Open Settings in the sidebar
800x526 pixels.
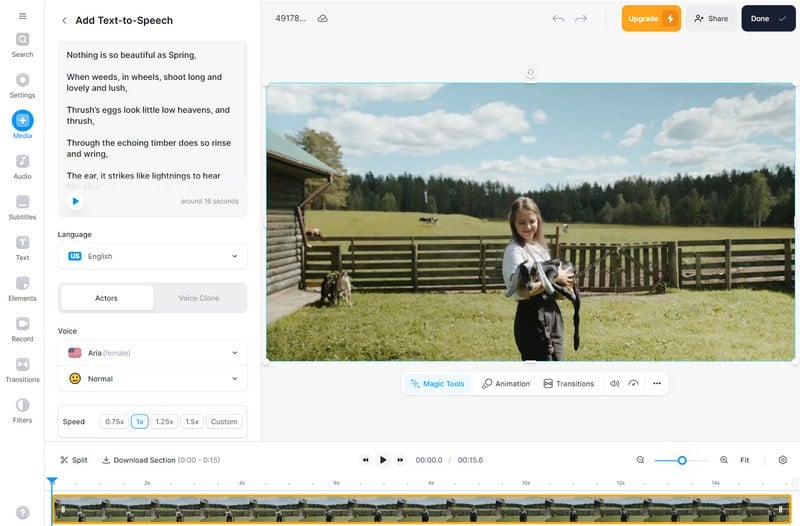coord(22,86)
